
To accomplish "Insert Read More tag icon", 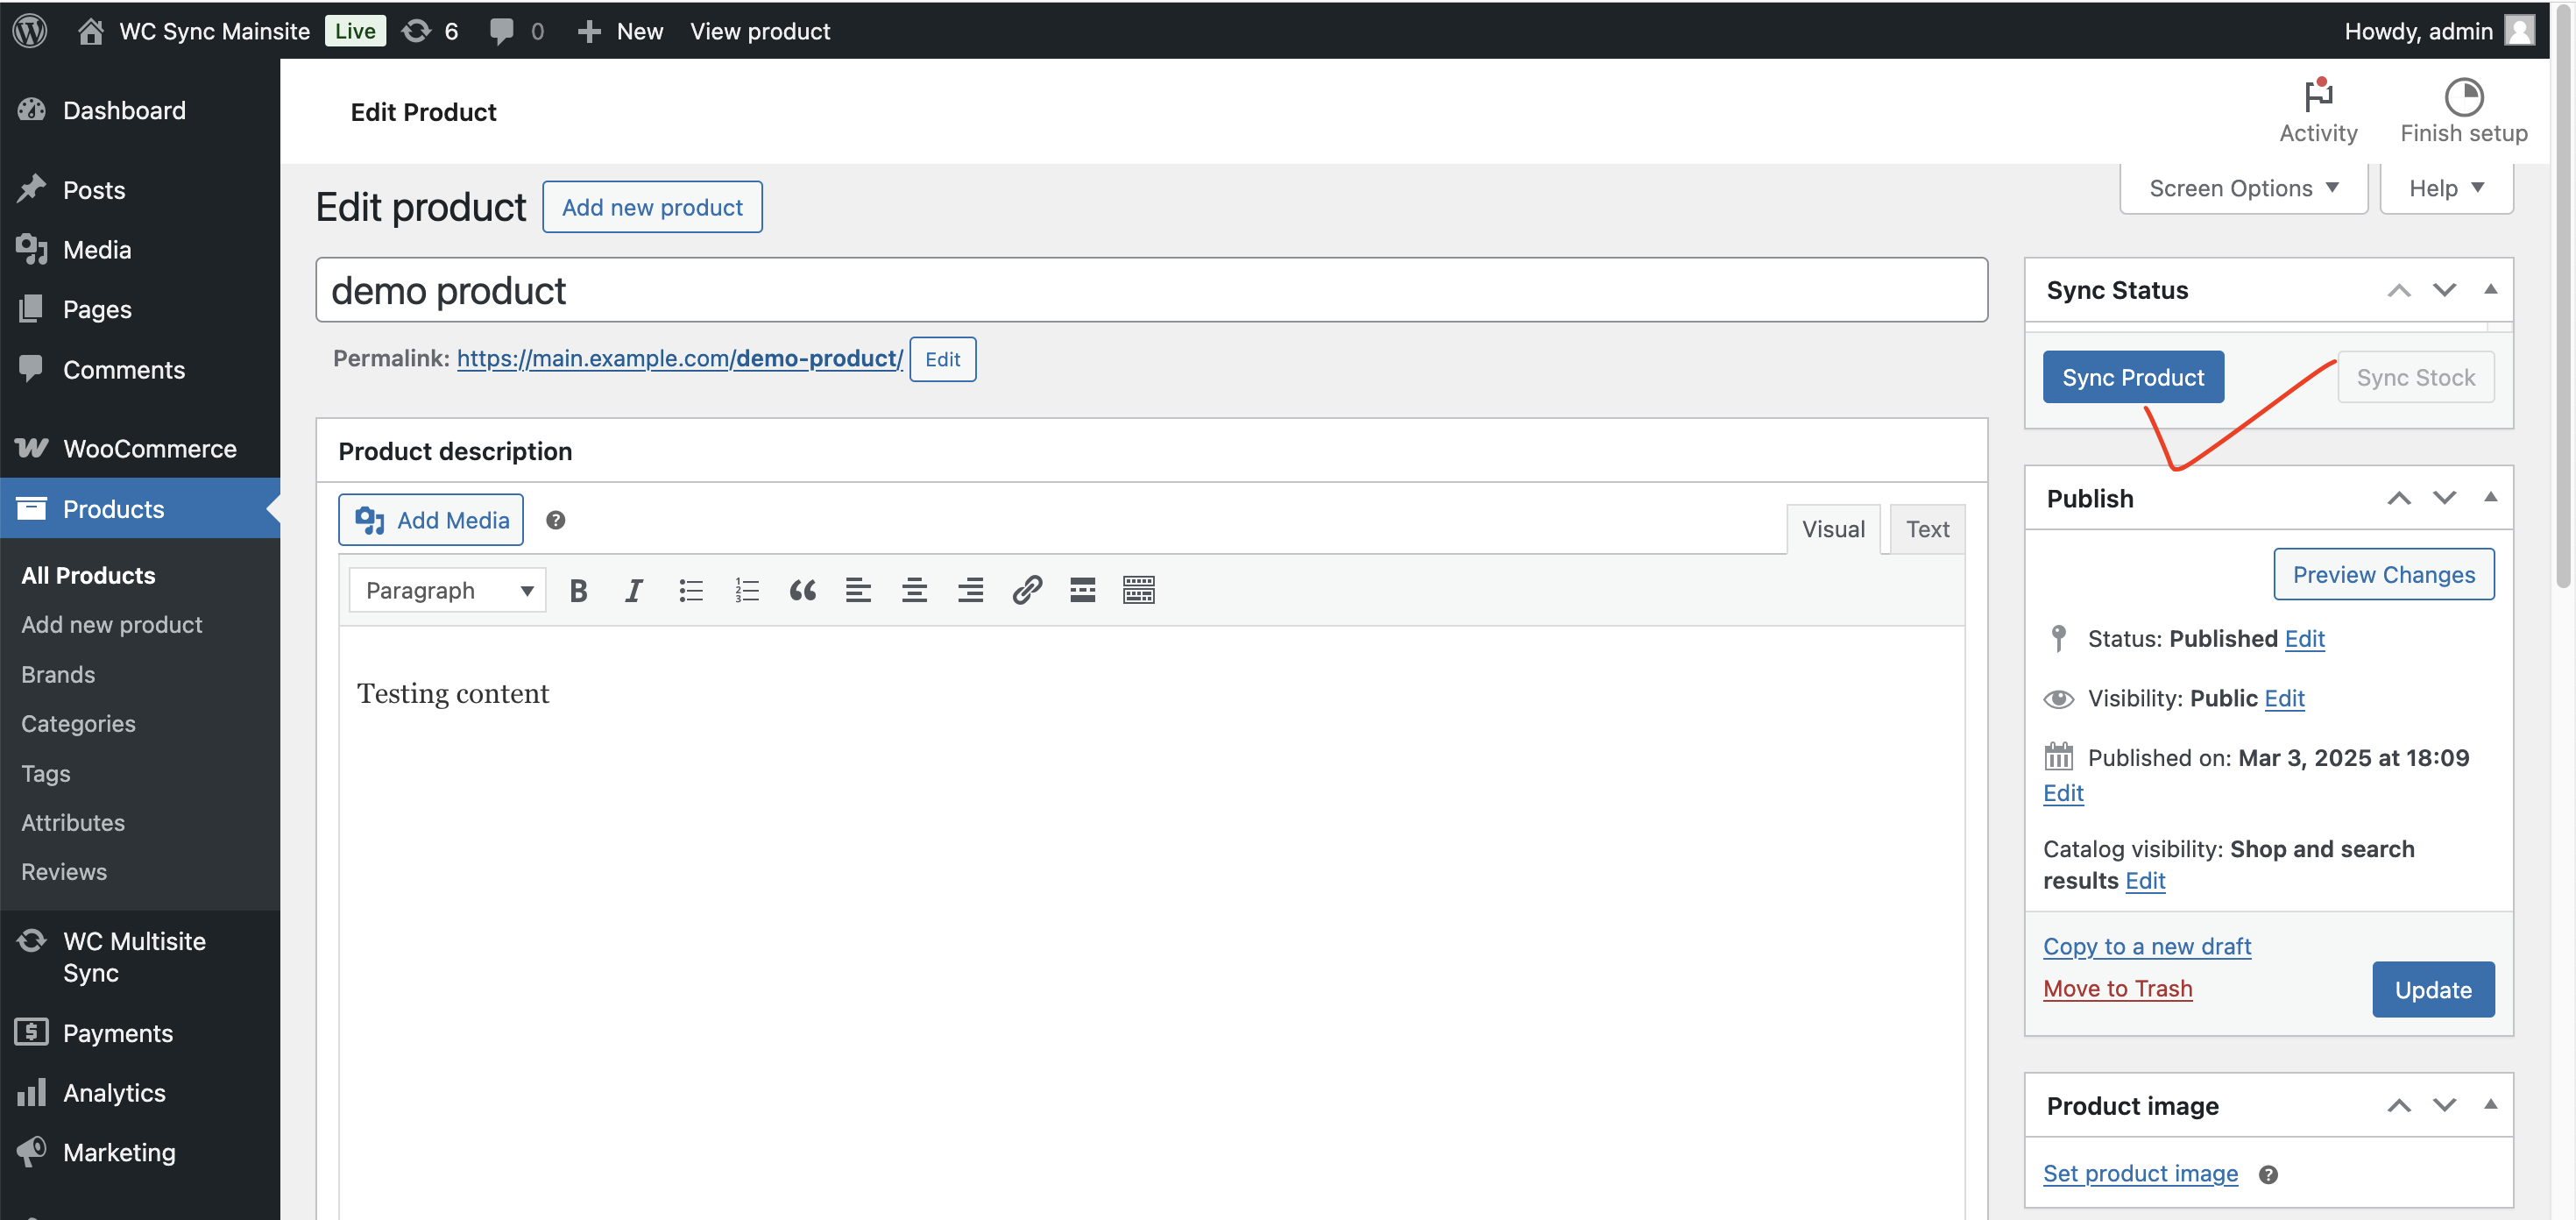I will 1083,590.
